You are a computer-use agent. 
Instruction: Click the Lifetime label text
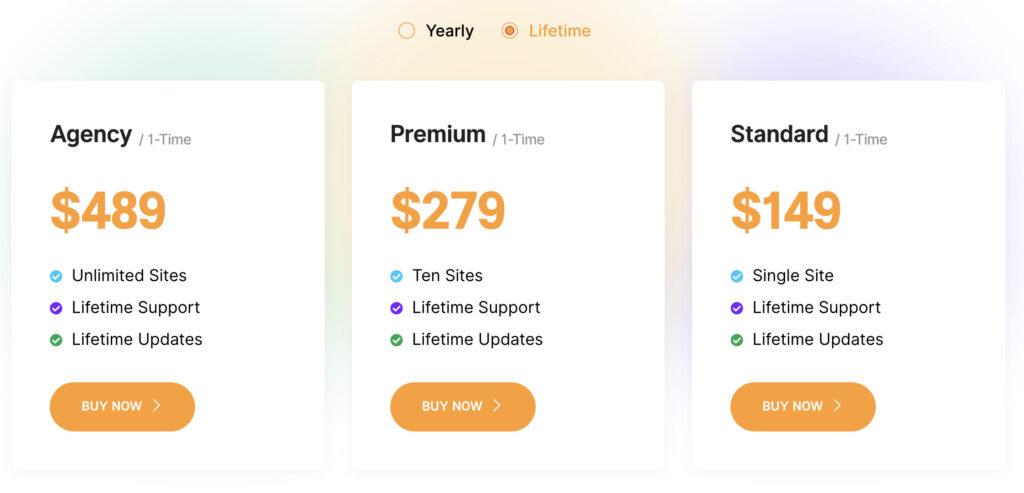(559, 31)
